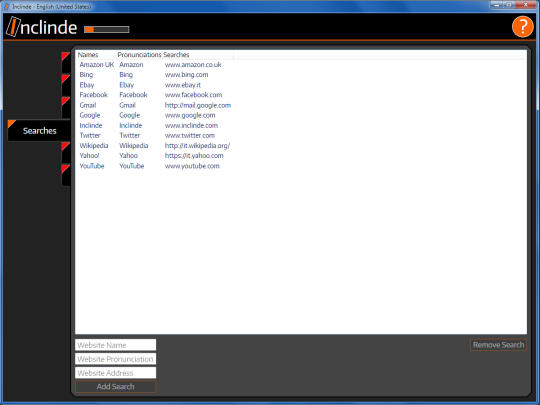Screen dimensions: 540x405
Task: Select the Searches sidebar tab
Action: click(39, 131)
